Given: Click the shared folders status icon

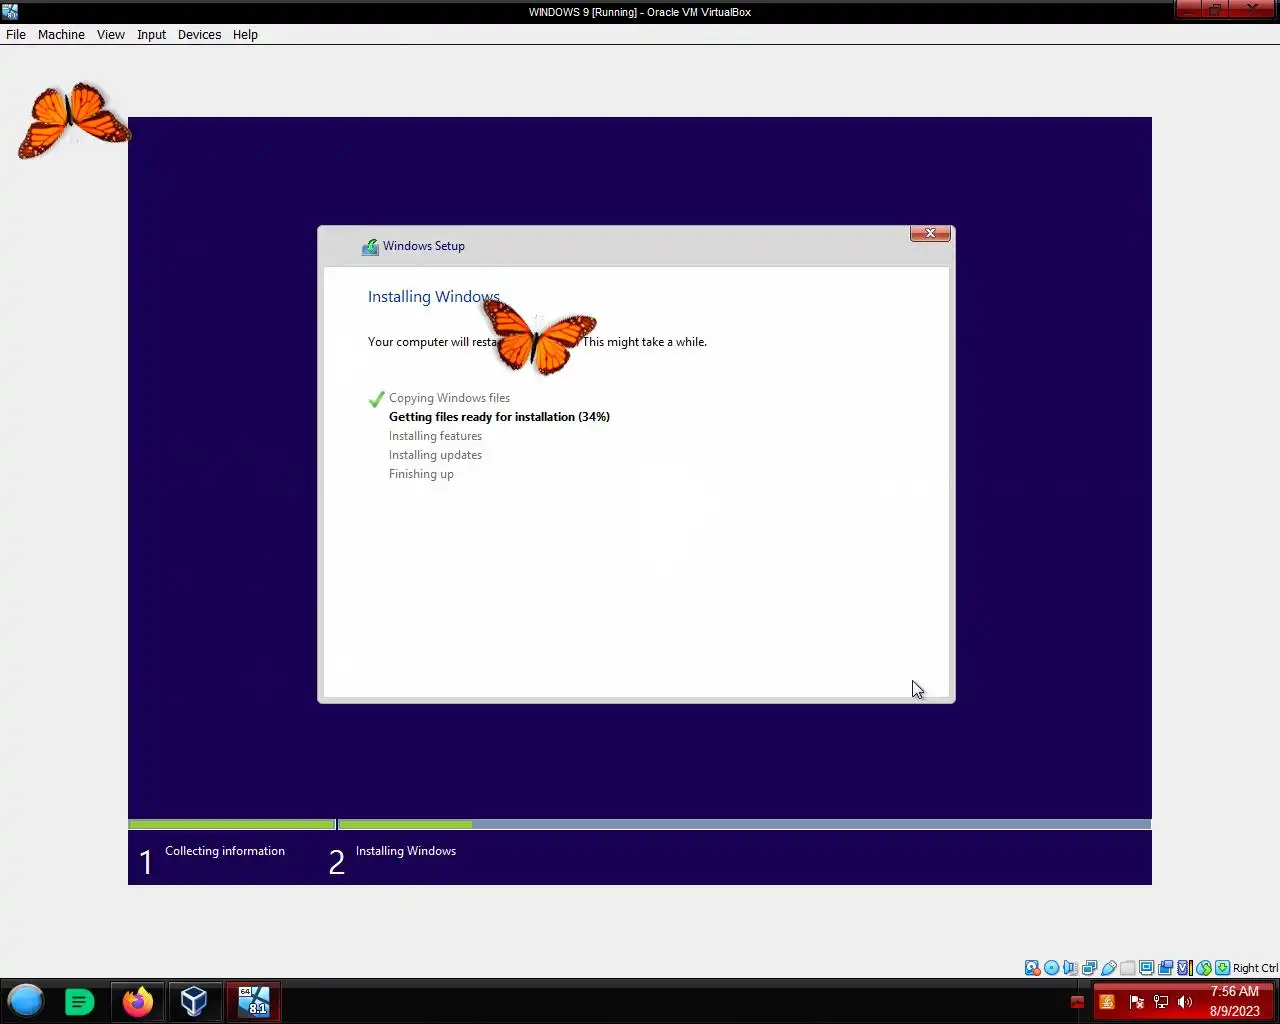Looking at the screenshot, I should [1127, 968].
